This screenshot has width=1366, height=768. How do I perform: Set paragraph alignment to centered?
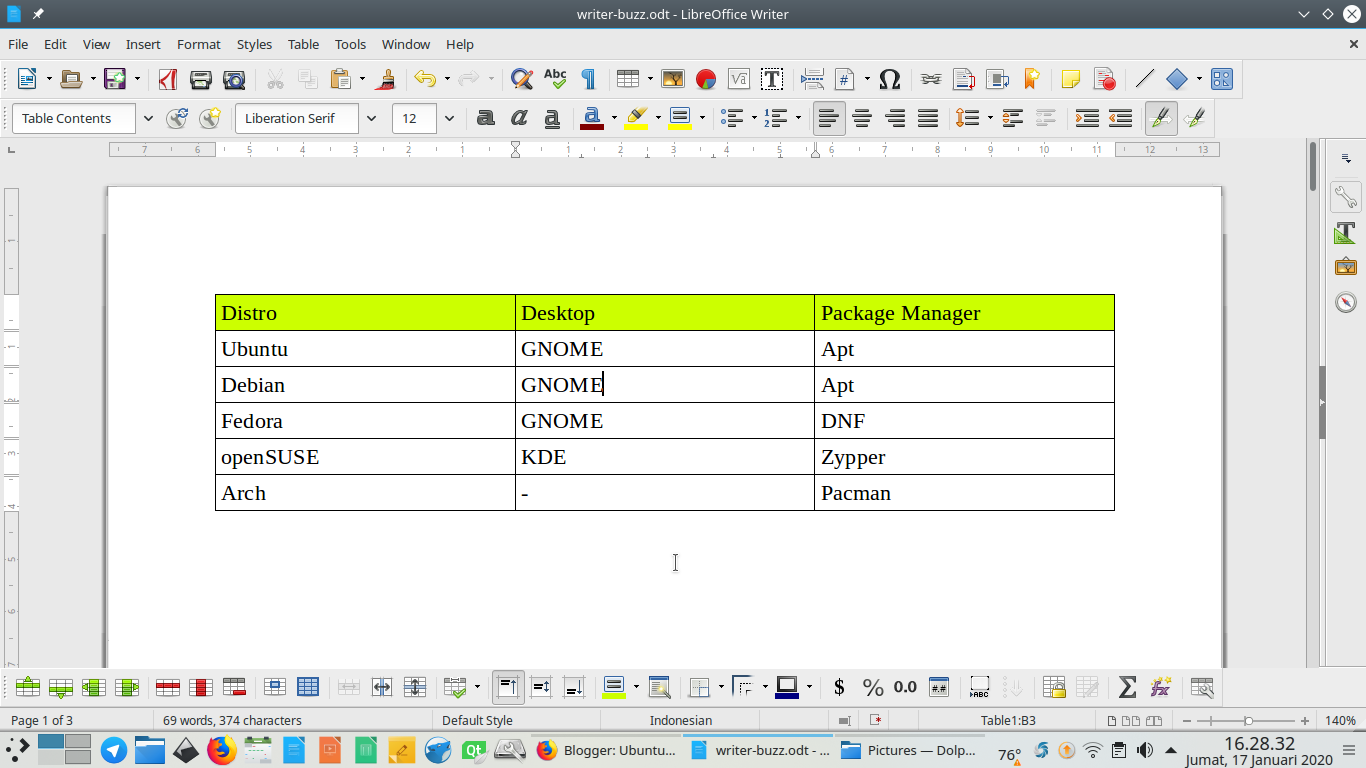[x=862, y=118]
